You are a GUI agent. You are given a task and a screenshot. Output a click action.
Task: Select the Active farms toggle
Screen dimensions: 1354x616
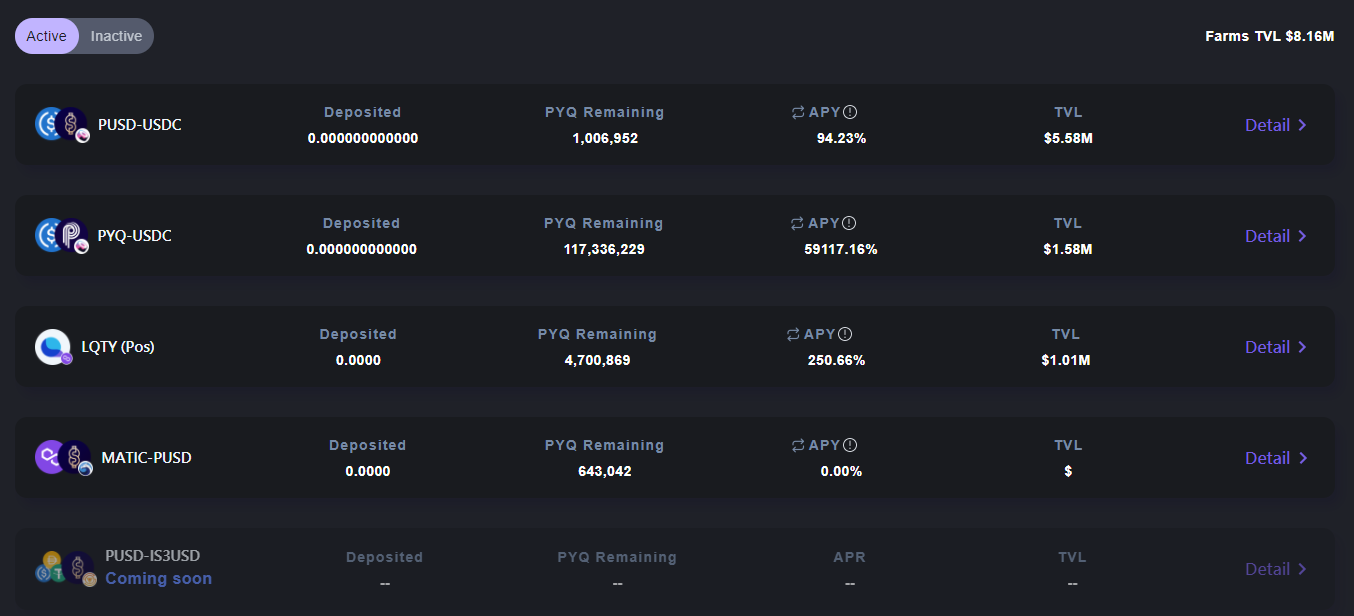[x=46, y=36]
